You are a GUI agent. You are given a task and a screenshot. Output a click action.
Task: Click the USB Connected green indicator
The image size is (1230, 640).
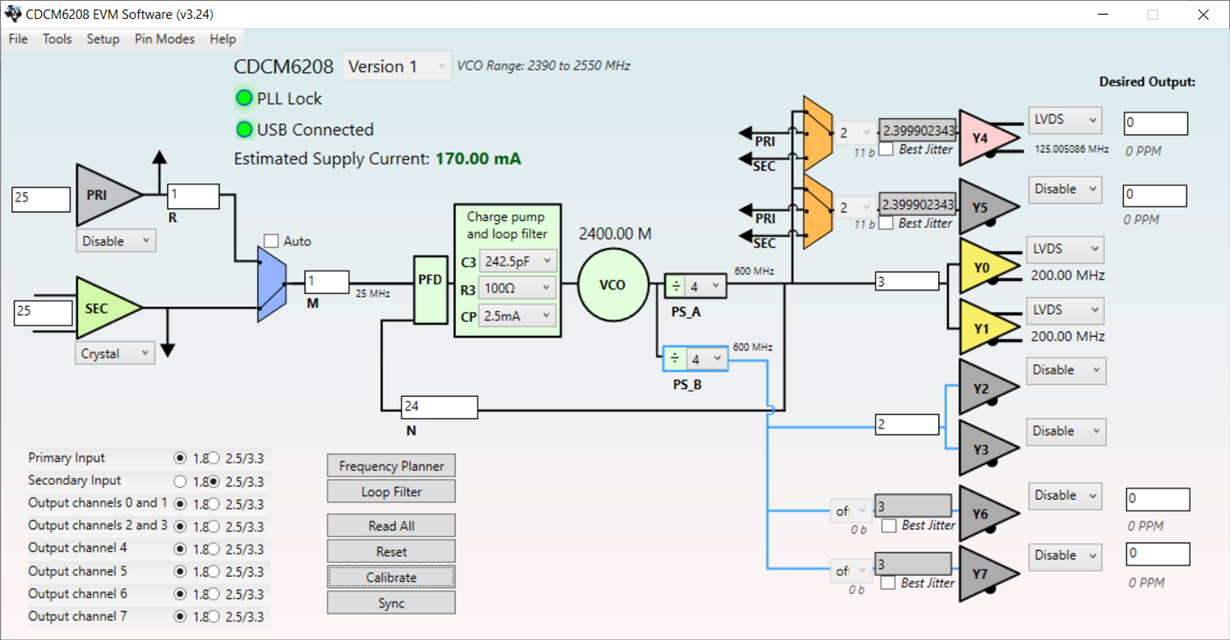(x=244, y=129)
